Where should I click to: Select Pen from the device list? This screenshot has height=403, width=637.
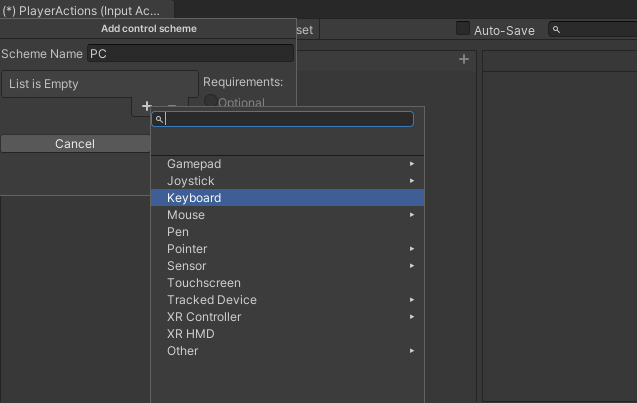[287, 232]
